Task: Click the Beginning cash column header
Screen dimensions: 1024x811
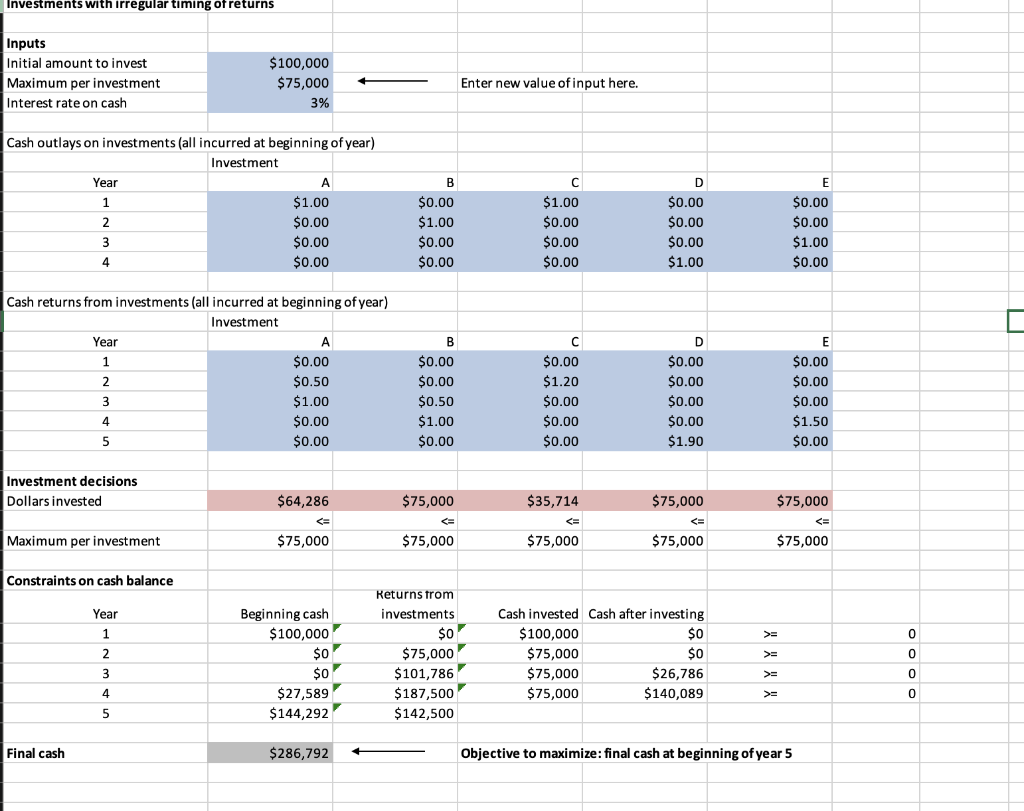Action: coord(284,614)
